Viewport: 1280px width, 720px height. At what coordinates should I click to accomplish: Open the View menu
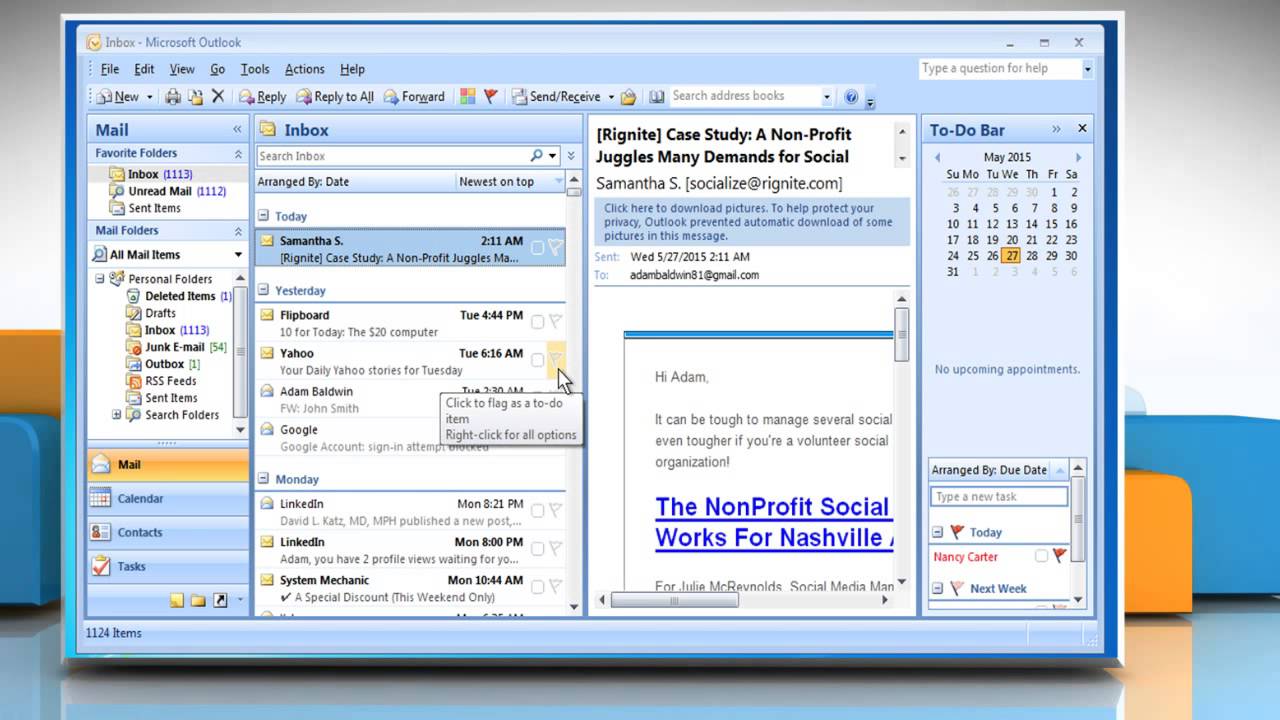pyautogui.click(x=182, y=69)
